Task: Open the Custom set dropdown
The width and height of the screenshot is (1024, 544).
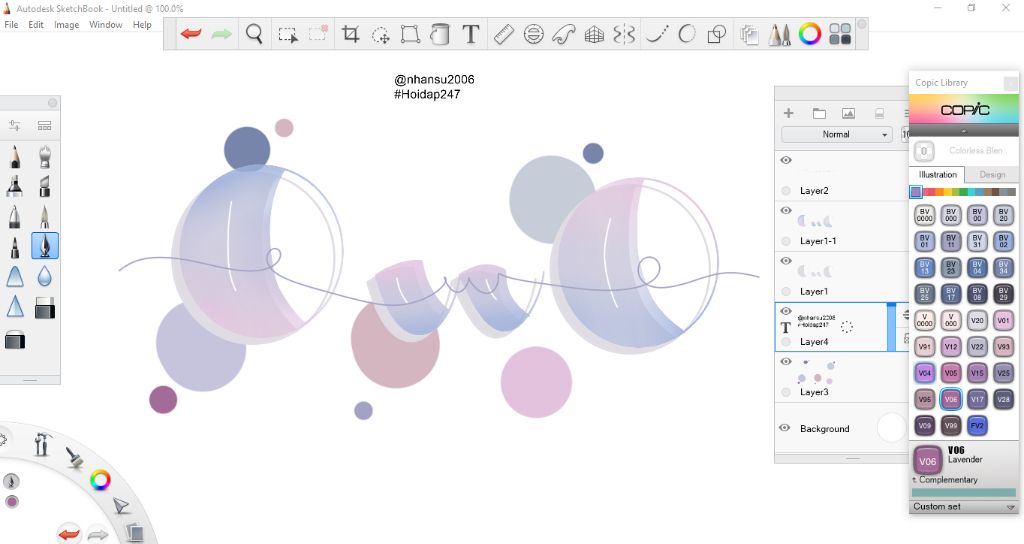Action: point(964,507)
